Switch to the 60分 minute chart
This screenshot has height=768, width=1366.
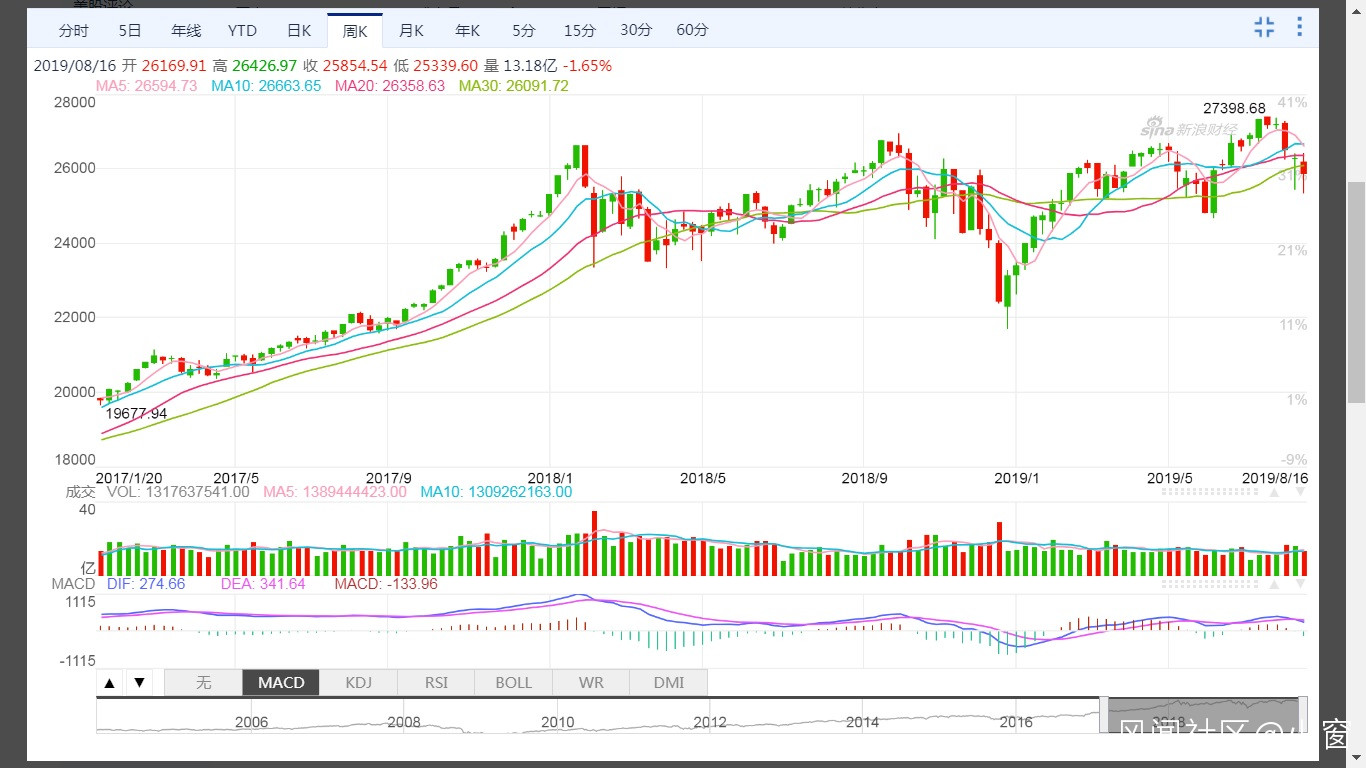point(692,31)
